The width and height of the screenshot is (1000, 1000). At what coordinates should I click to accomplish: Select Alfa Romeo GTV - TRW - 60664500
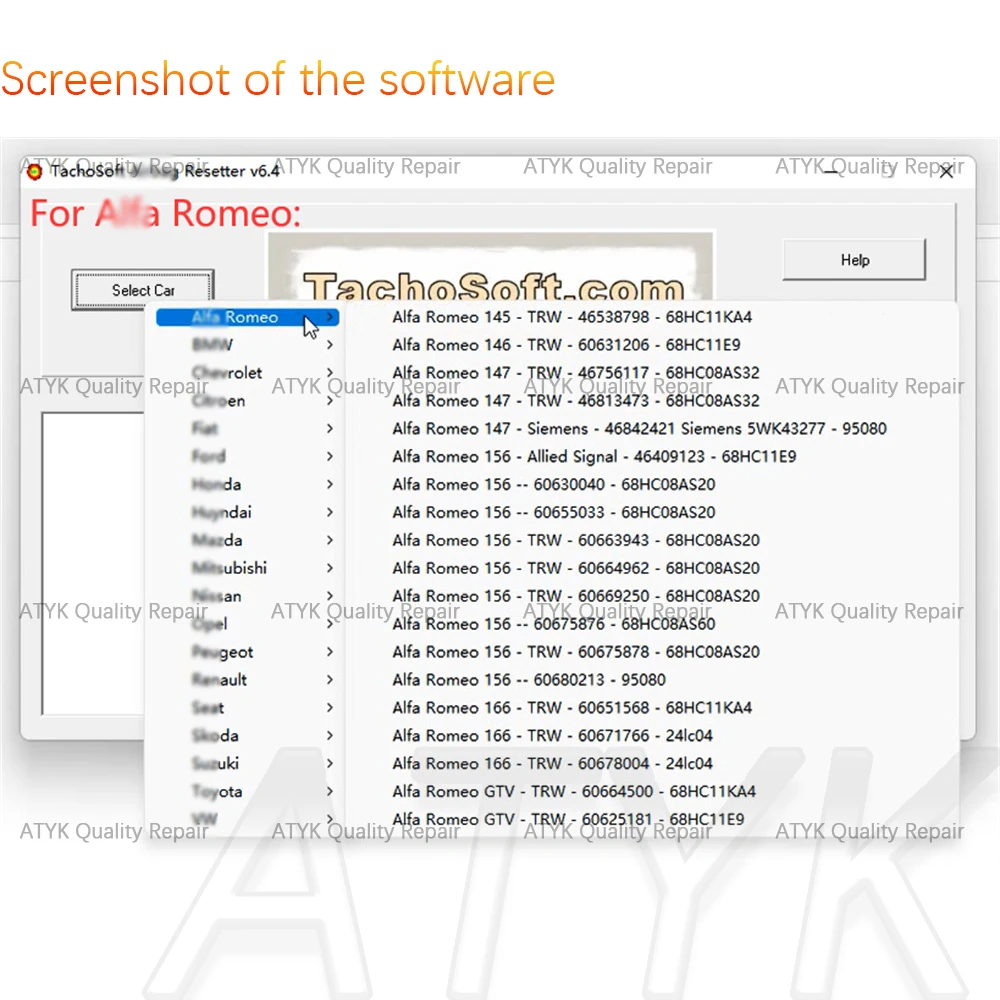pyautogui.click(x=574, y=791)
